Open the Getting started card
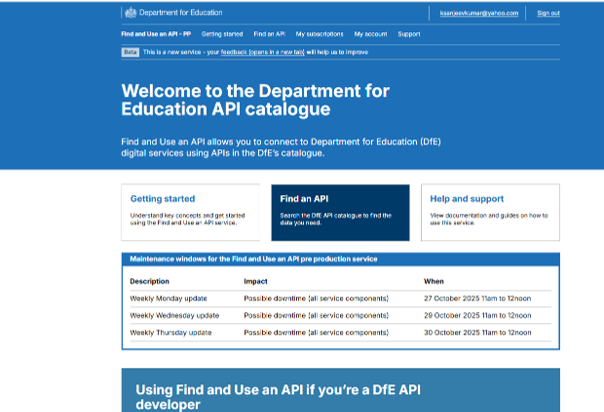The image size is (604, 412). point(191,212)
